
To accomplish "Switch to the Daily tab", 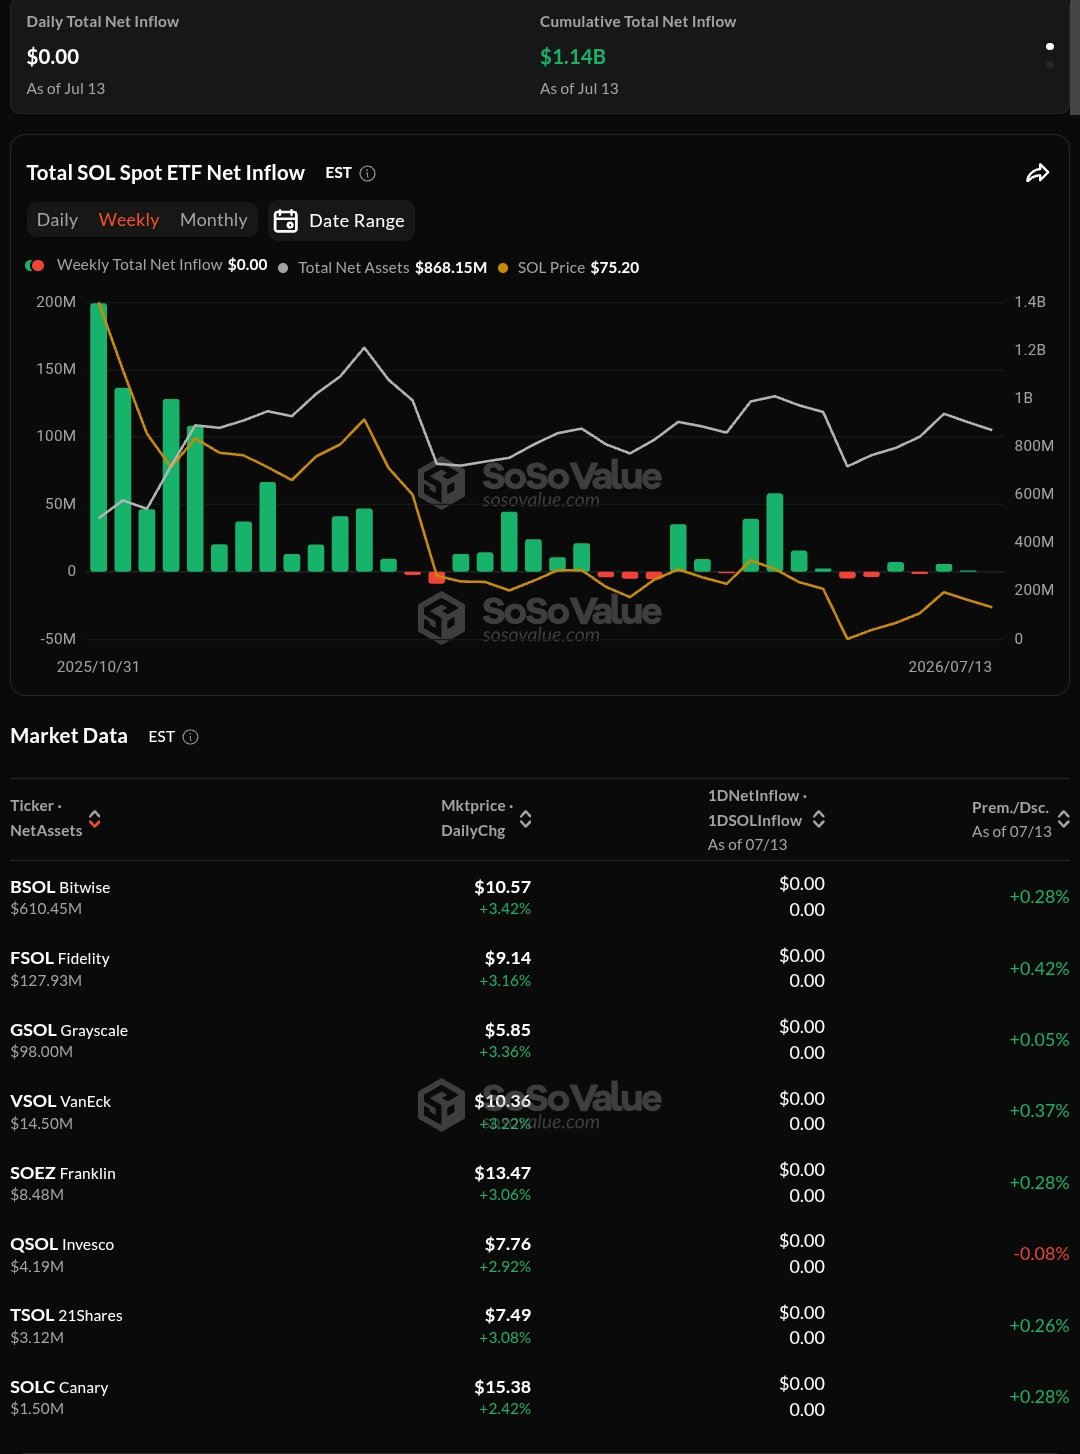I will [57, 220].
